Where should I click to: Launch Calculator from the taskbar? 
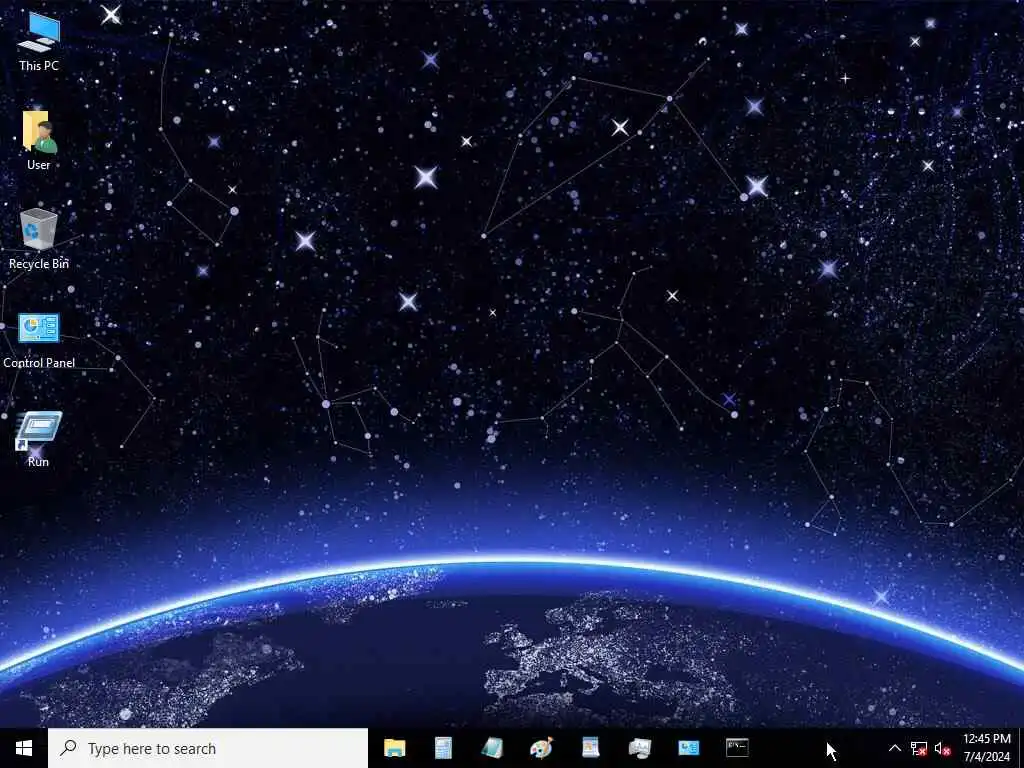(x=443, y=748)
